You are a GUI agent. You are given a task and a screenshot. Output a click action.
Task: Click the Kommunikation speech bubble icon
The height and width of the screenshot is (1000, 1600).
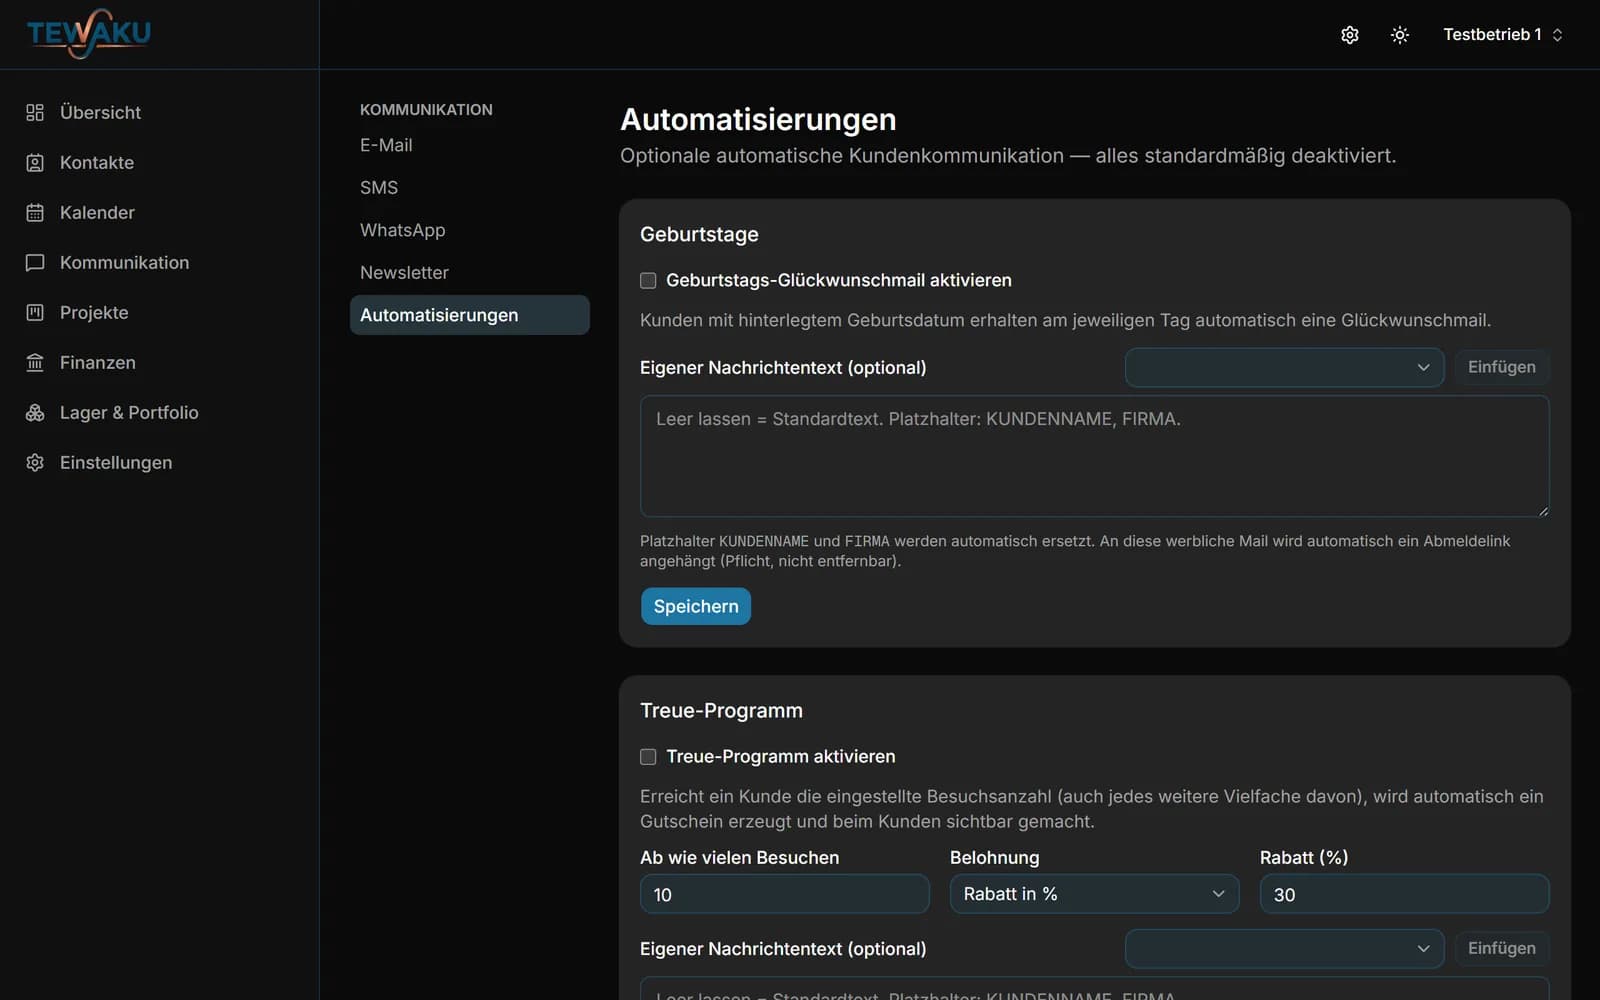pyautogui.click(x=35, y=262)
